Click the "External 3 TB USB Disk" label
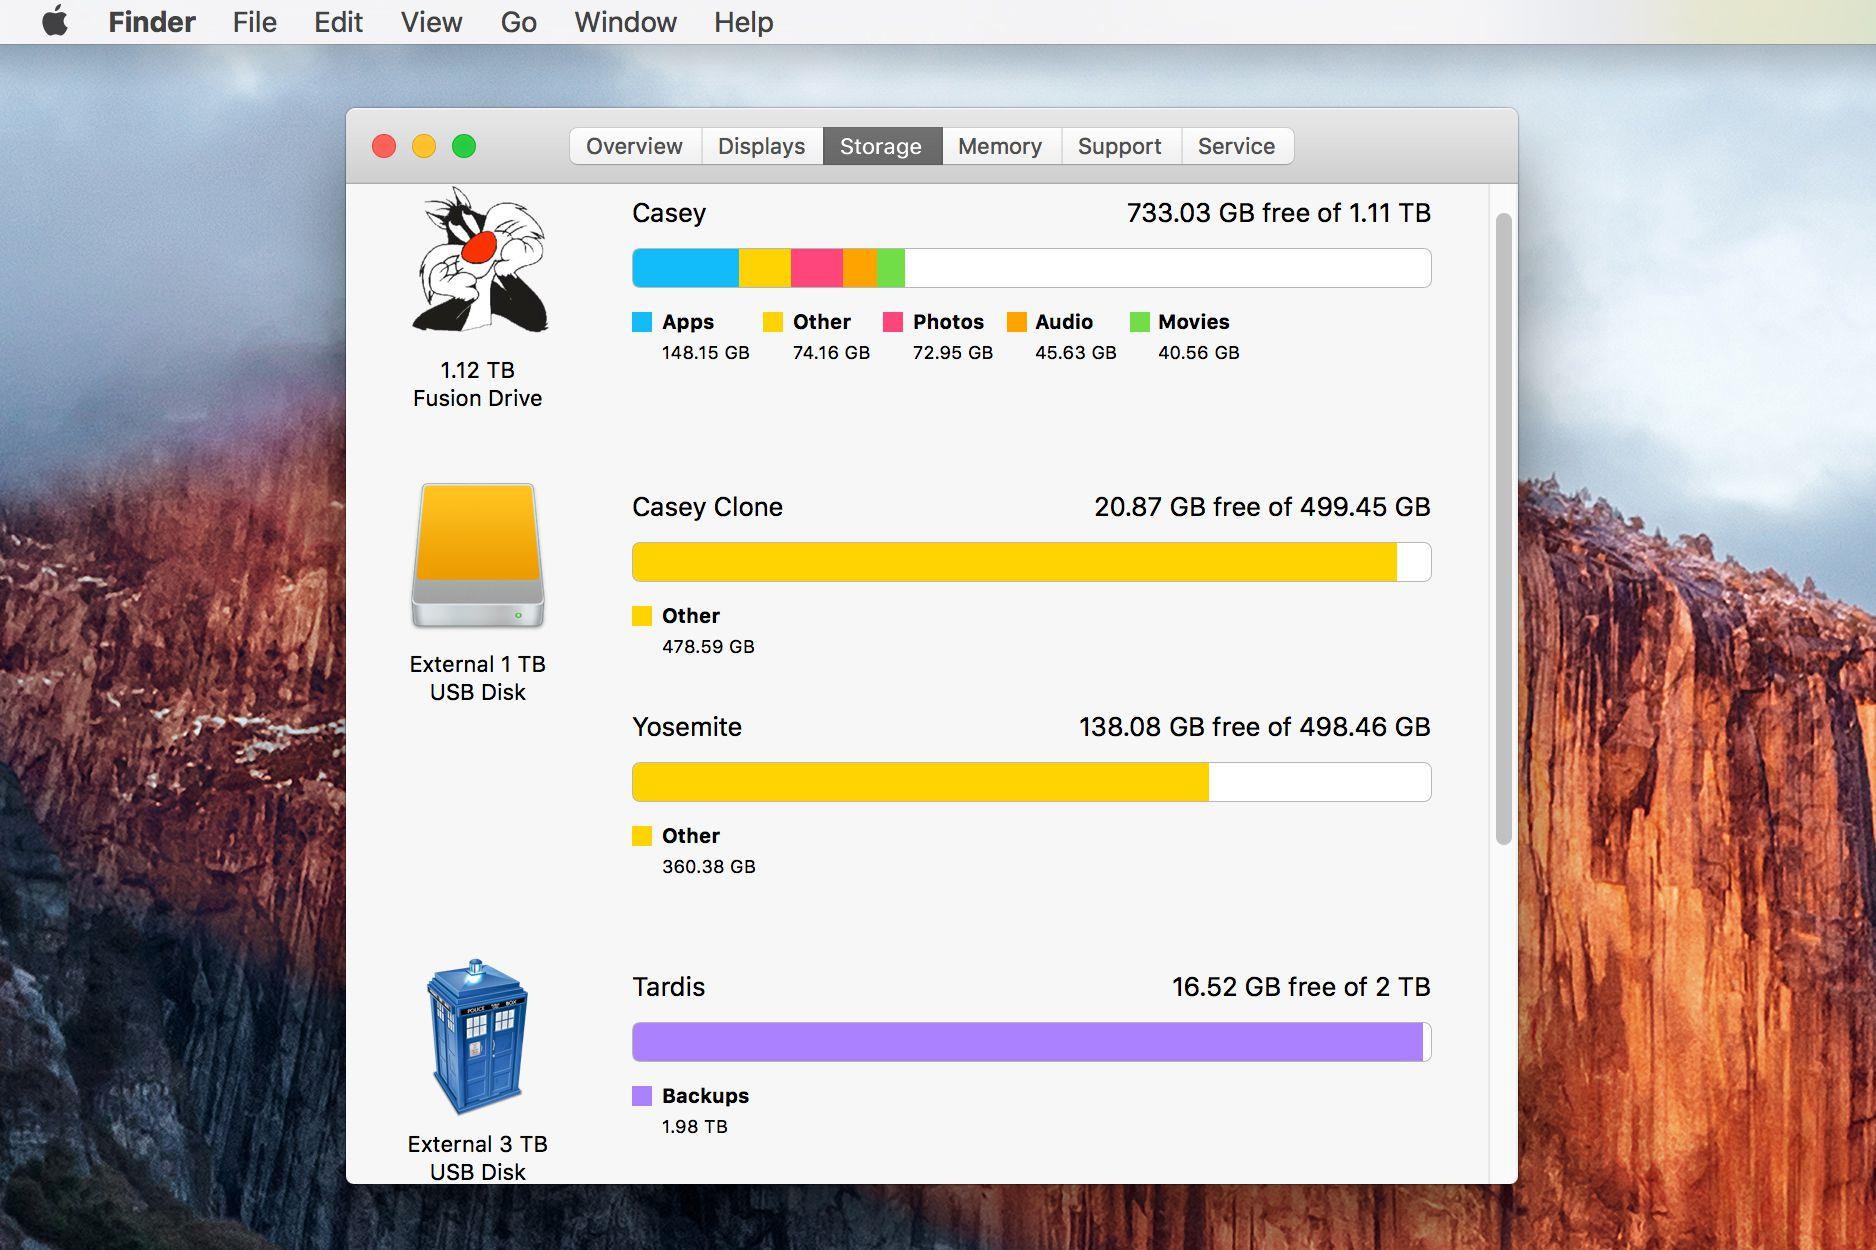The image size is (1876, 1250). coord(478,1158)
